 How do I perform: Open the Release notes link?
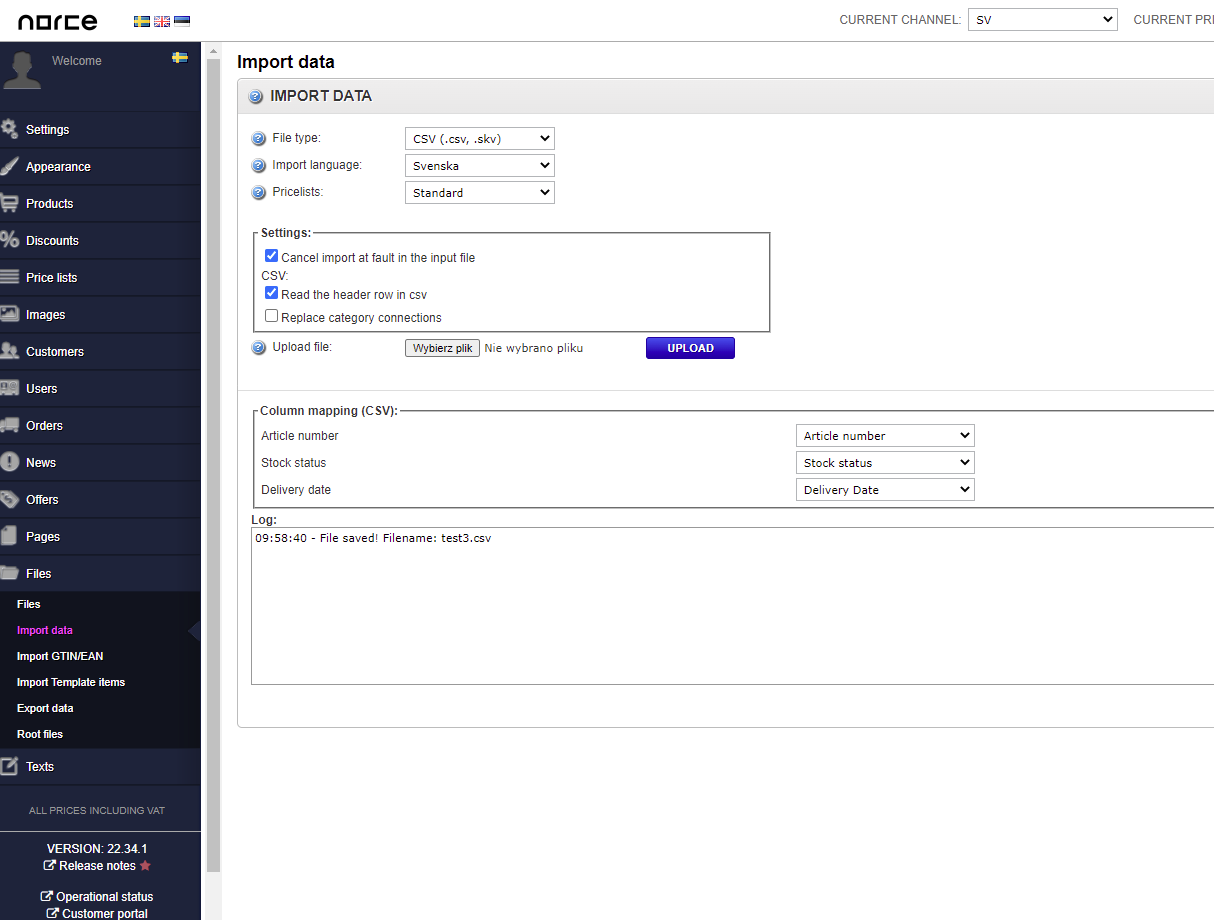coord(97,866)
